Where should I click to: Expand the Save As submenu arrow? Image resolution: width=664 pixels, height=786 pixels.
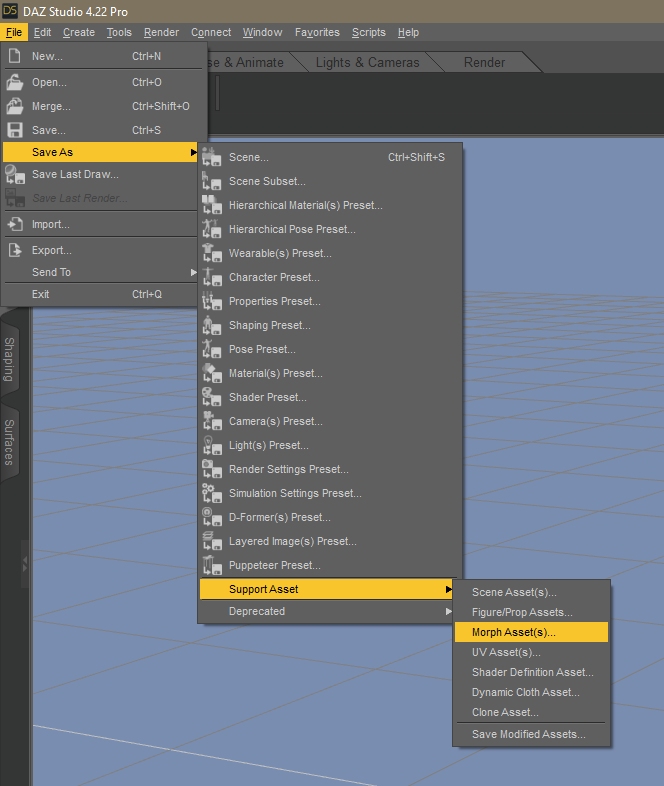tap(193, 152)
